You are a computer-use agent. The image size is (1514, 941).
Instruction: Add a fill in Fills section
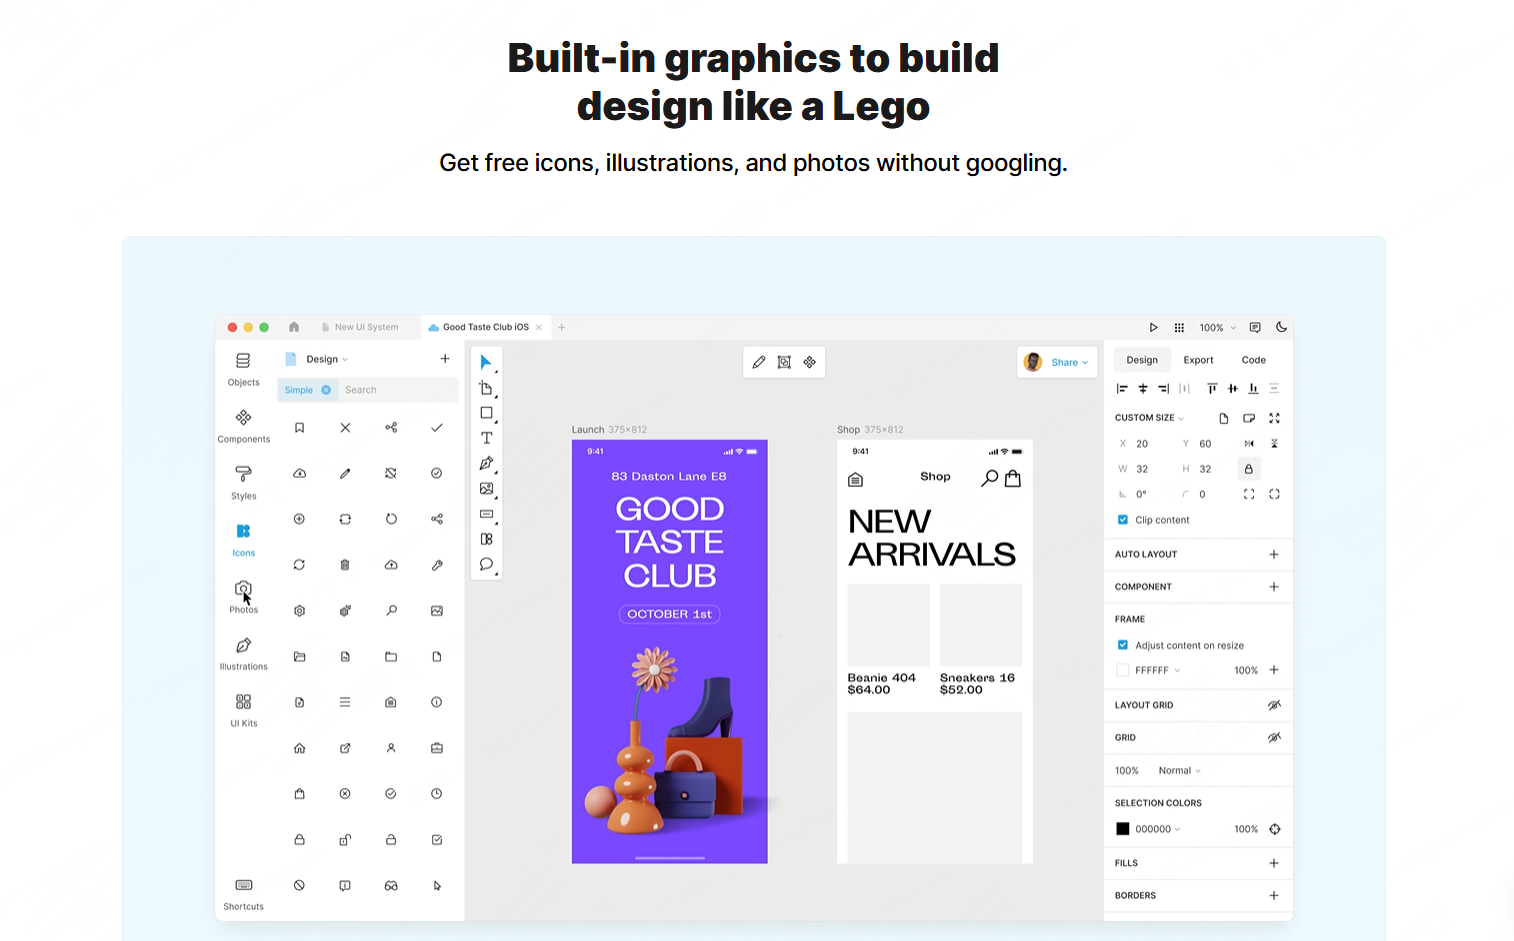(1274, 863)
